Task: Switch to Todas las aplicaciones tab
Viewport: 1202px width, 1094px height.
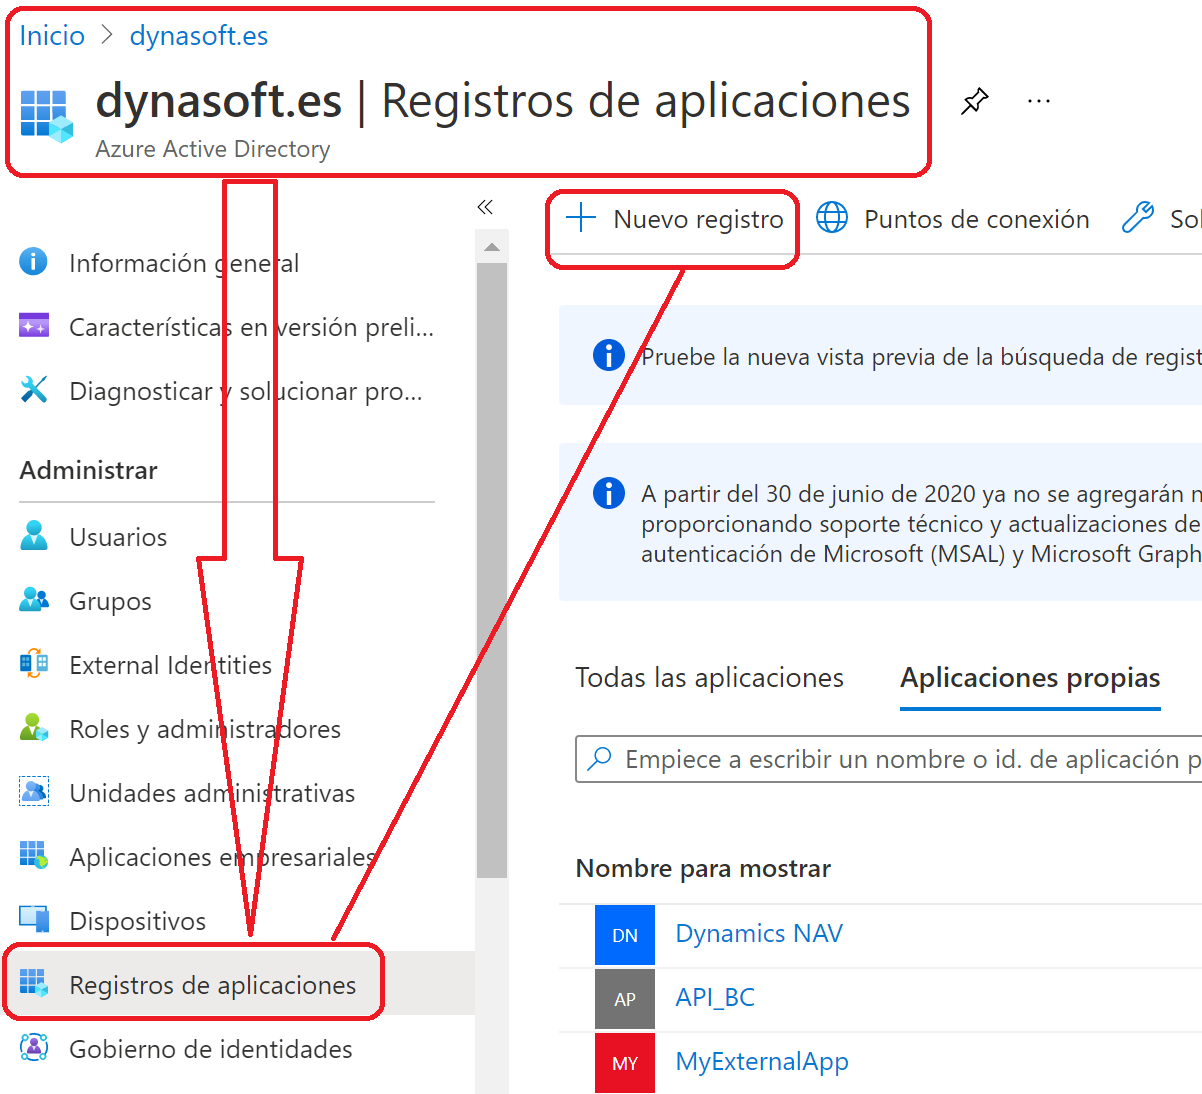Action: [710, 678]
